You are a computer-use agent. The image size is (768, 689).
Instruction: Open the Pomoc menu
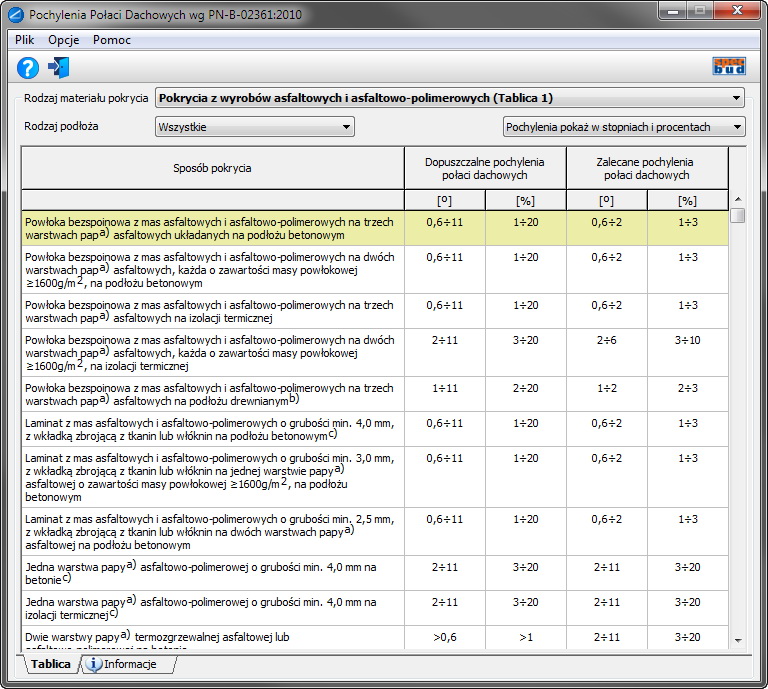pyautogui.click(x=112, y=40)
